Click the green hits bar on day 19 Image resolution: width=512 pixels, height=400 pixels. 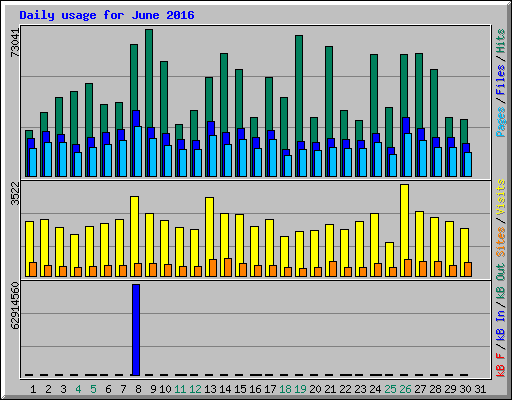point(299,88)
